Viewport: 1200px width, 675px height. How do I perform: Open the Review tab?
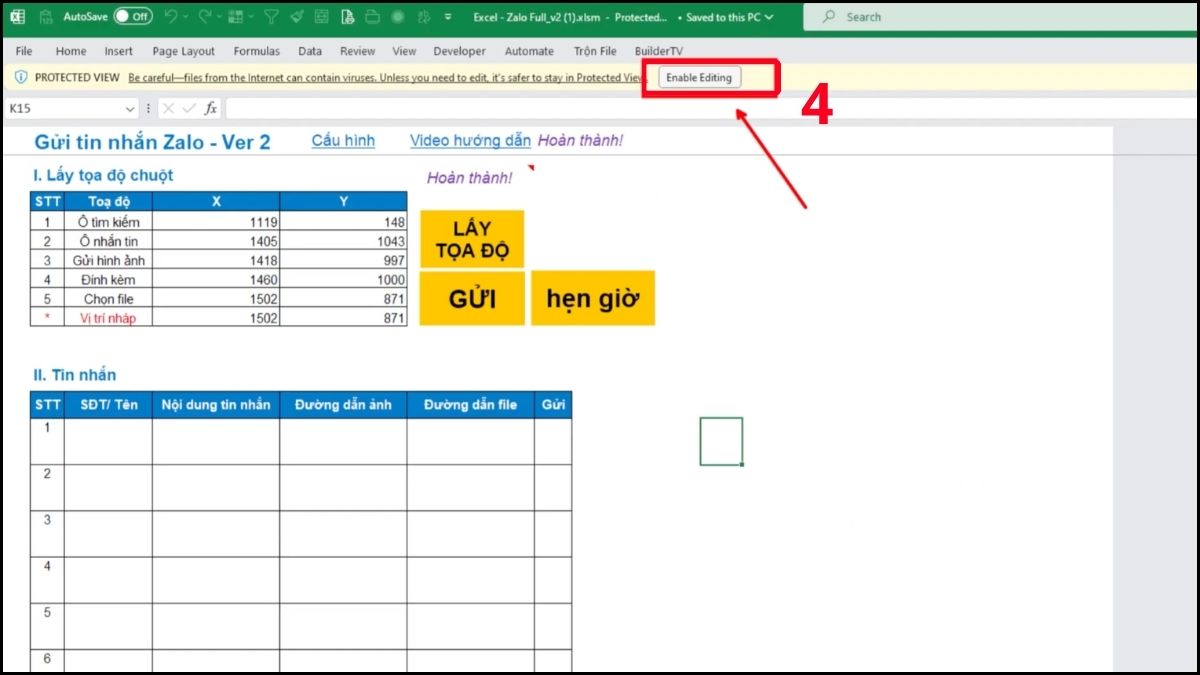357,51
